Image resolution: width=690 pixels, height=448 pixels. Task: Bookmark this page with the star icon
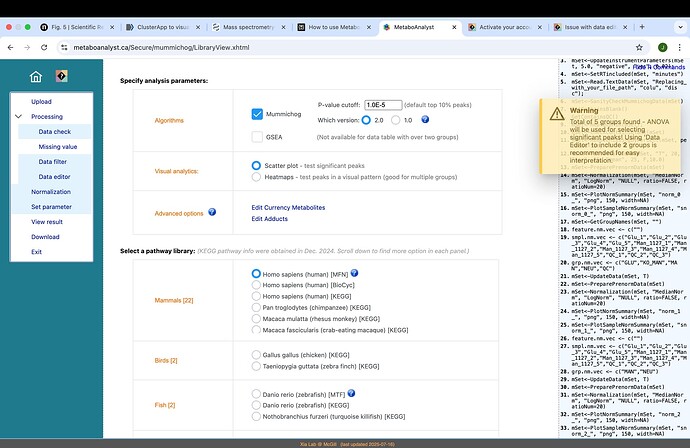(639, 47)
